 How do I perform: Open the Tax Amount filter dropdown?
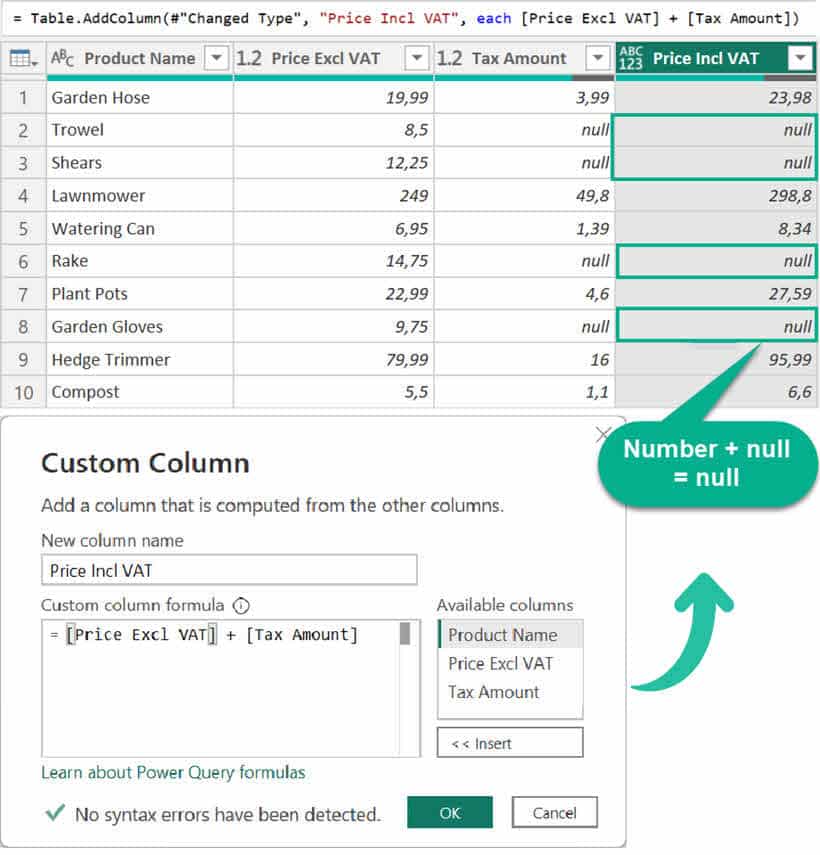(596, 58)
